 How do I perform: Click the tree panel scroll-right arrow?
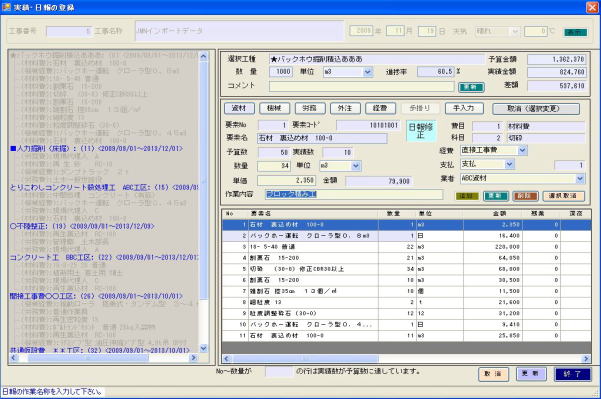click(194, 358)
